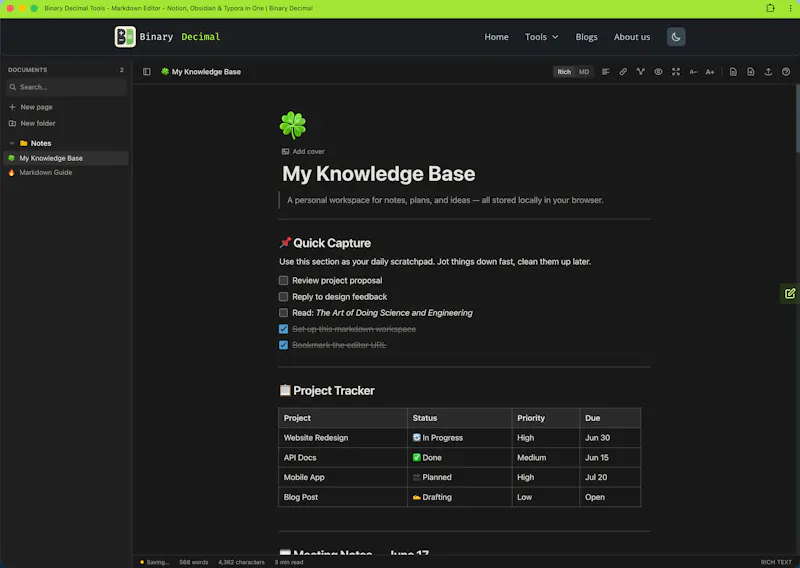Click the Notes folder icon
800x568 pixels.
click(x=23, y=143)
